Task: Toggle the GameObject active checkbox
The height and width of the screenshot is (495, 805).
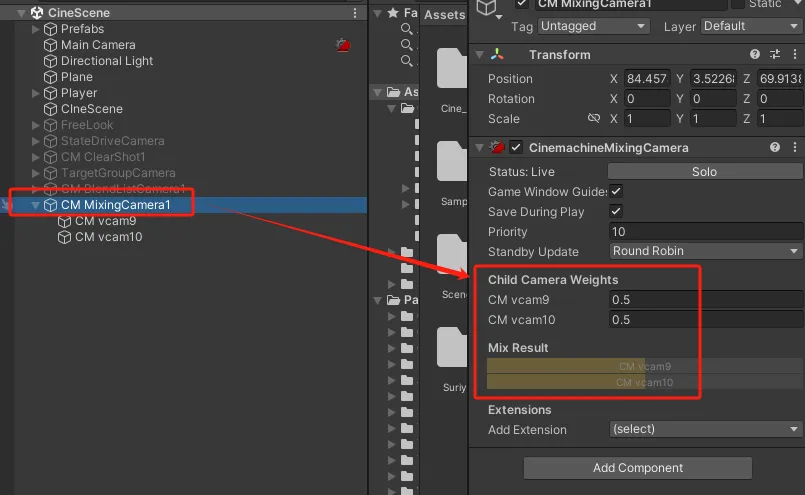Action: (x=522, y=3)
